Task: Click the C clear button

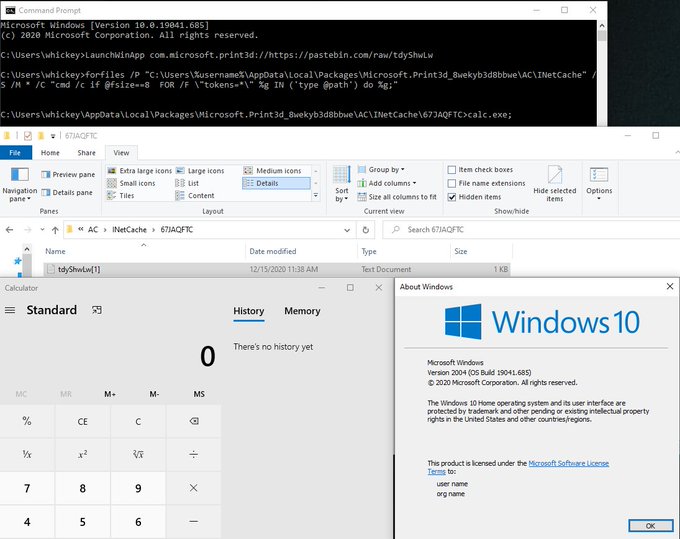Action: 138,421
